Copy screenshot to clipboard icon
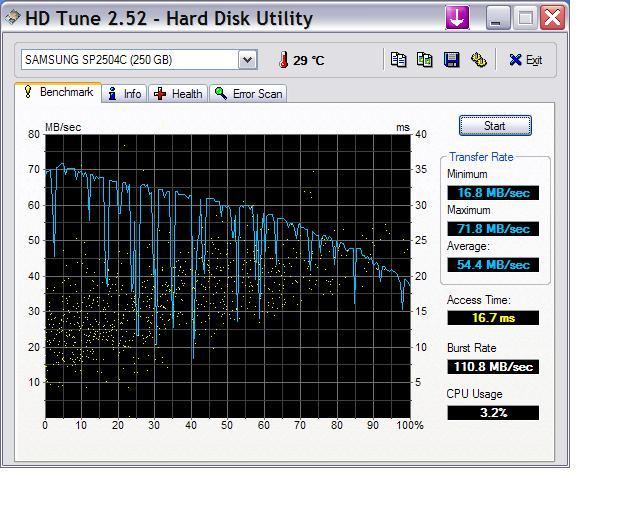Viewport: 640px width, 512px height. (x=424, y=60)
